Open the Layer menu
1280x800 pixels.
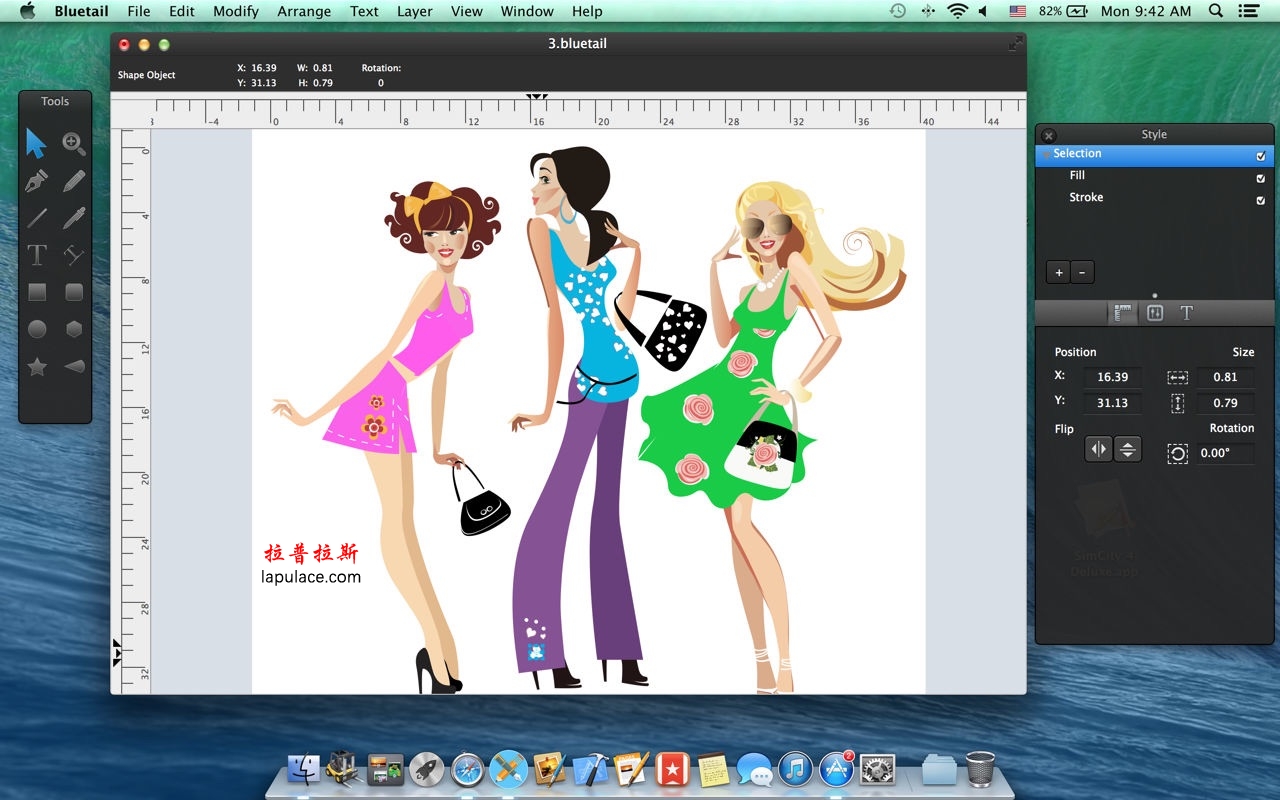415,11
